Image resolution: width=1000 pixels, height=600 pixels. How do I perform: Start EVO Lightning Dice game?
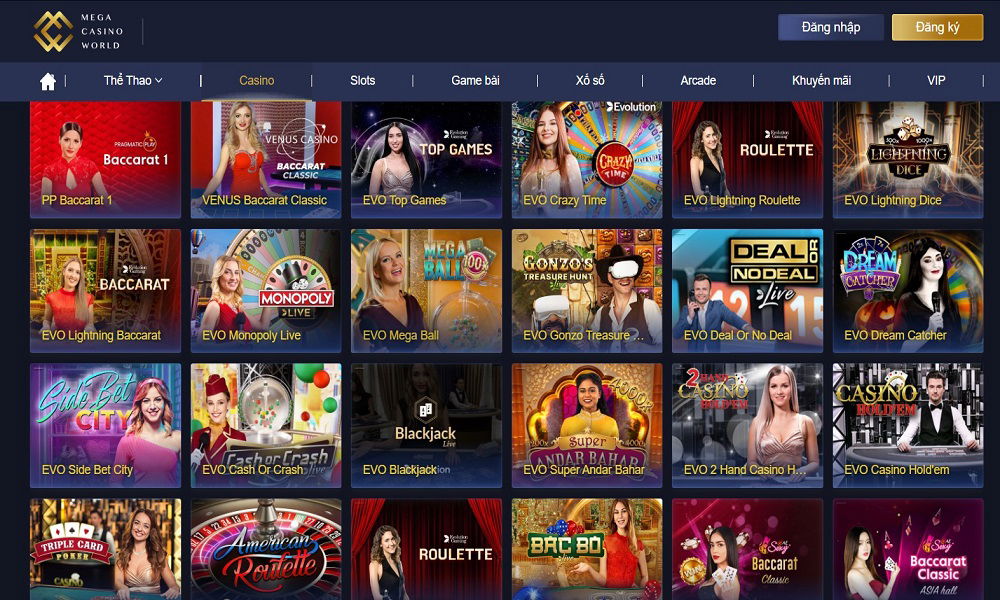point(908,159)
